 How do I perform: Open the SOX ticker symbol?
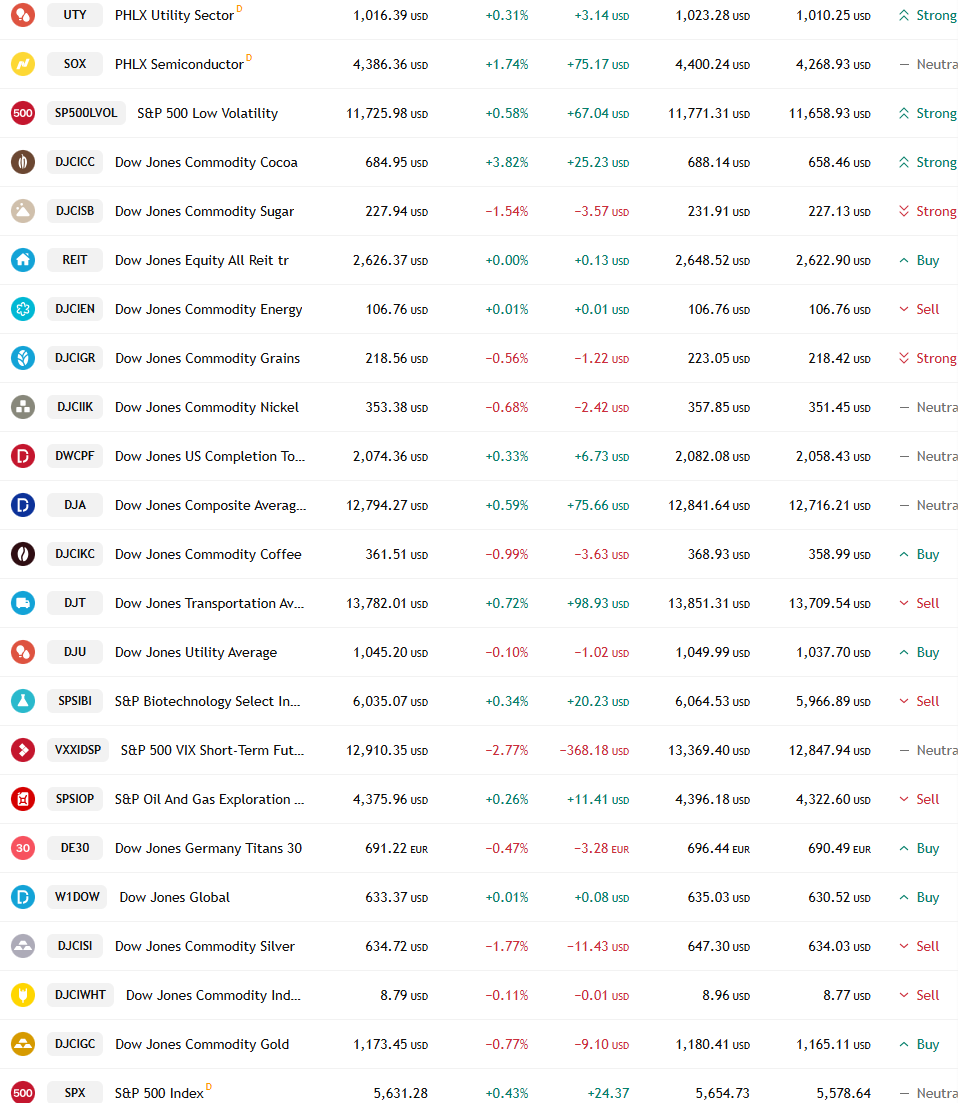tap(75, 64)
